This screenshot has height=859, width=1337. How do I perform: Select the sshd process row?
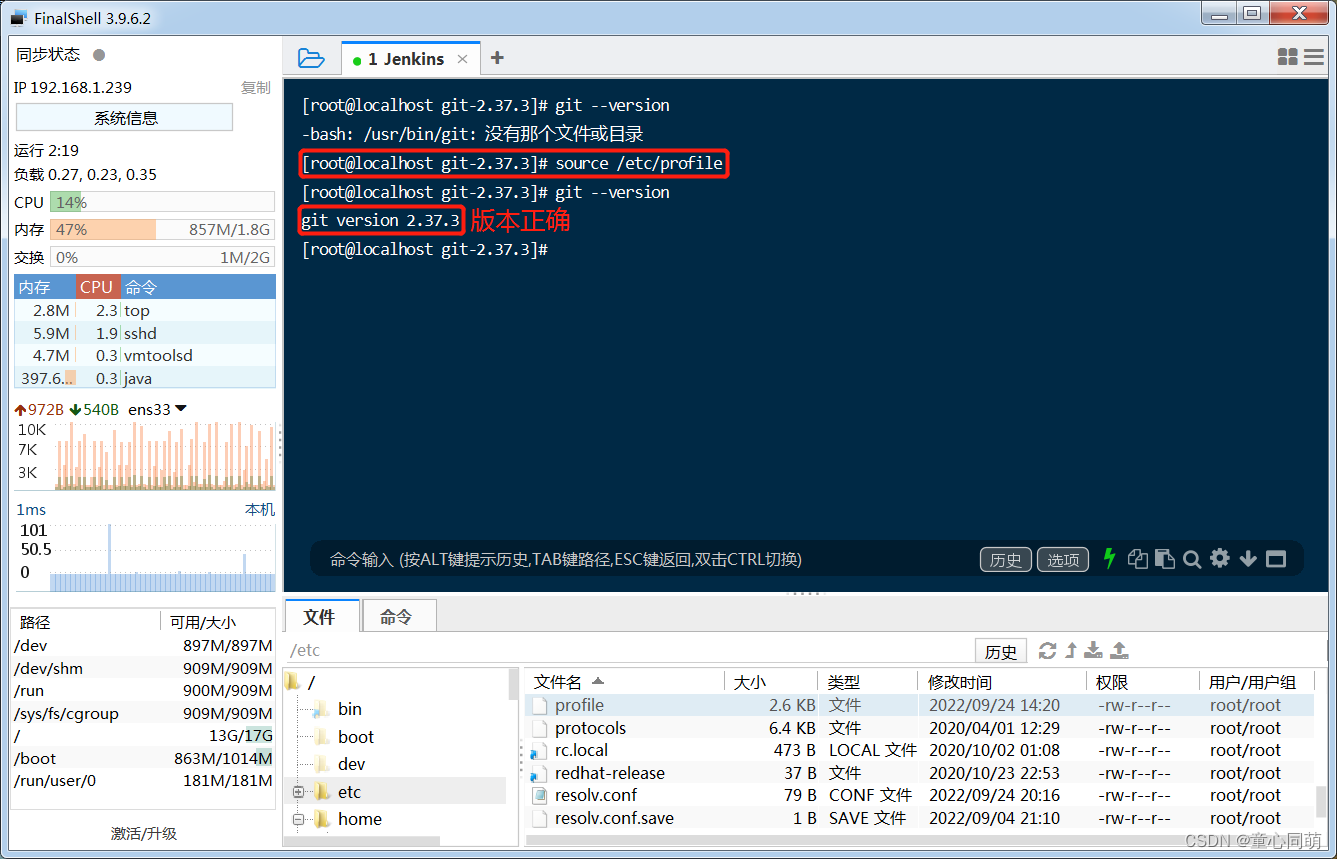point(145,333)
